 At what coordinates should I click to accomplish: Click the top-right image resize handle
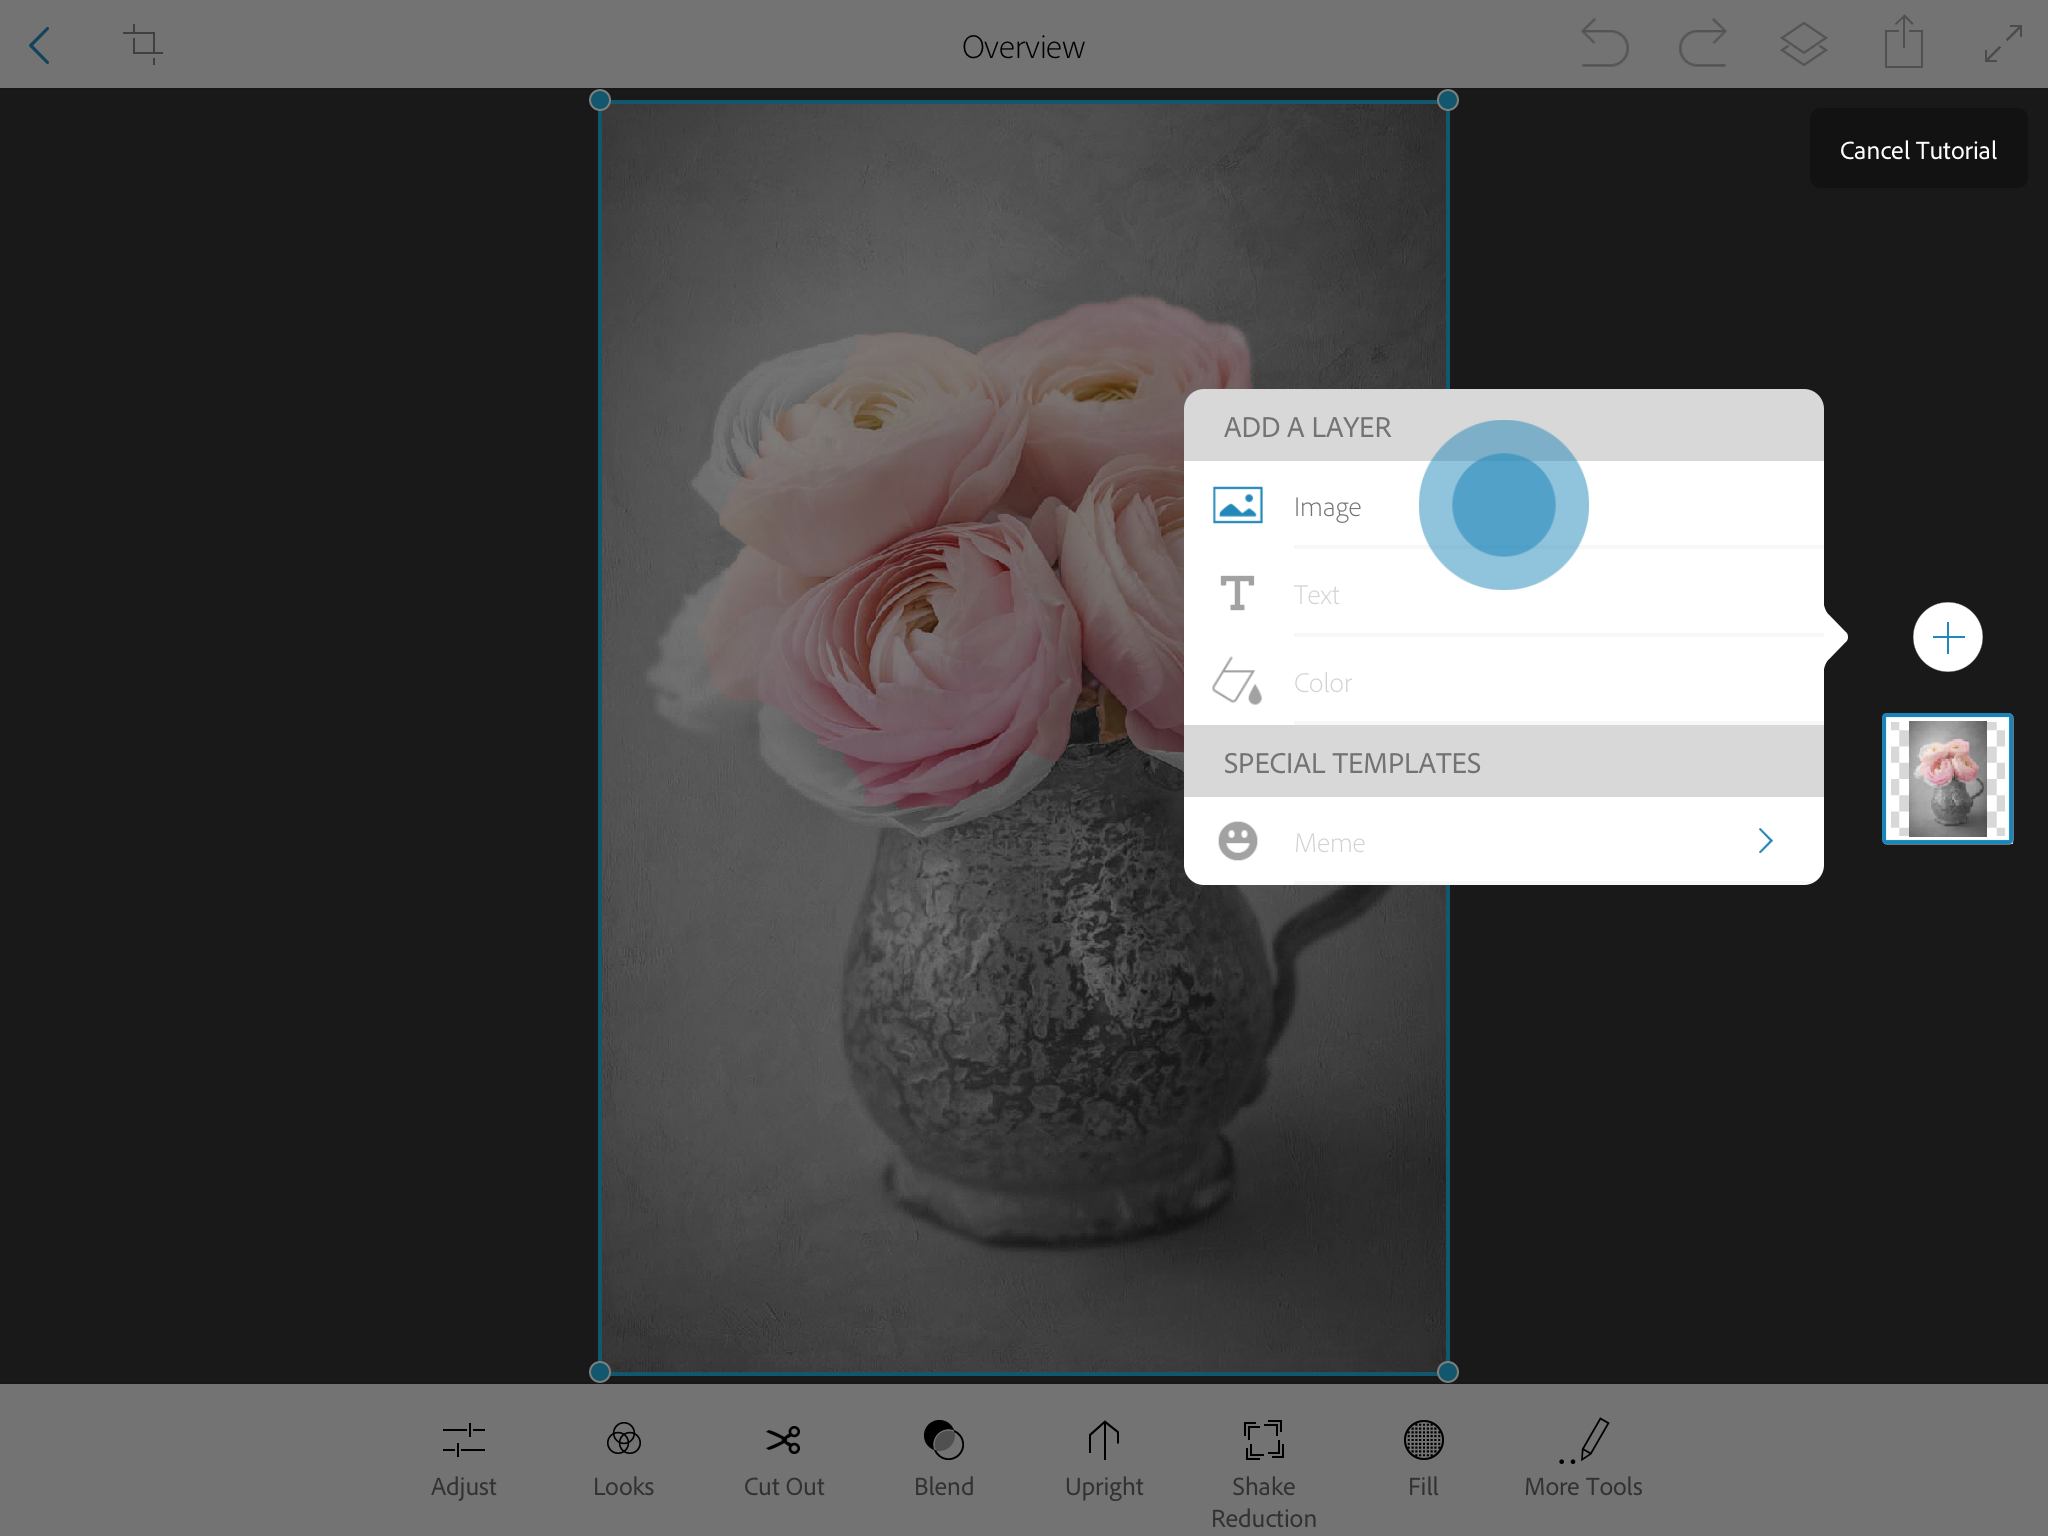[x=1447, y=100]
